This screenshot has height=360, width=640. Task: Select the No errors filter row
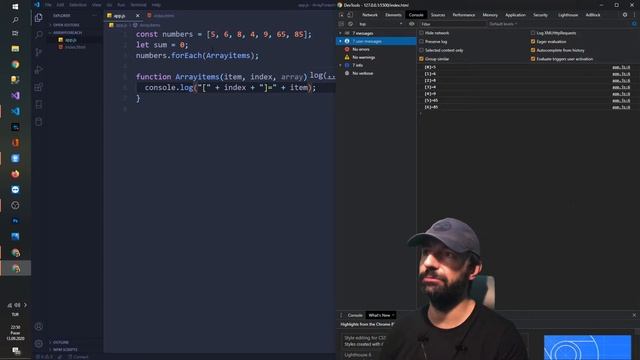click(x=376, y=49)
